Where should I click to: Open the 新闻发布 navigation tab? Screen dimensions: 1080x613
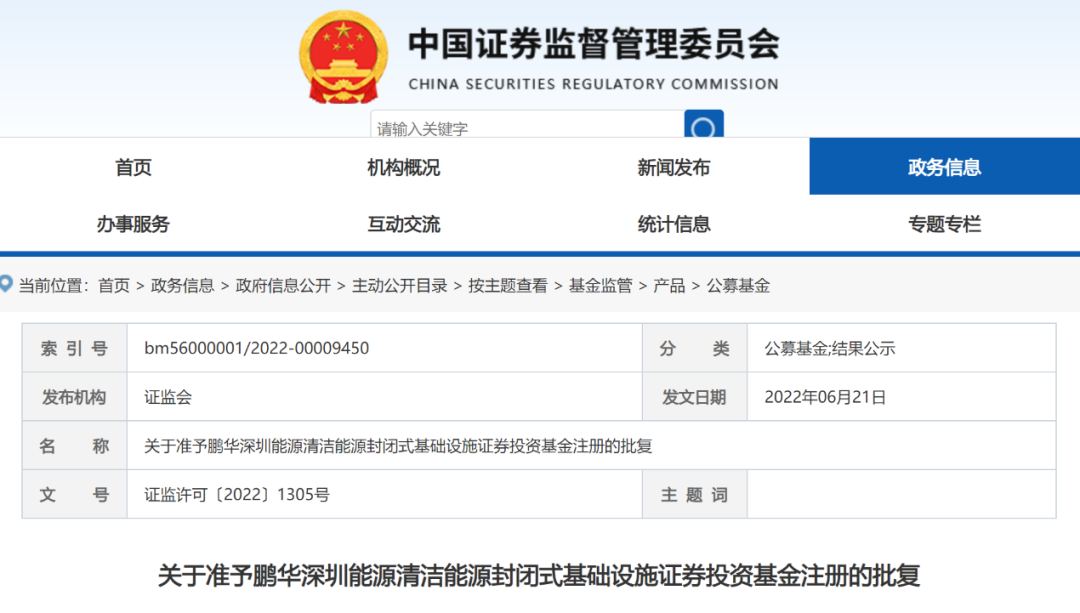(674, 167)
